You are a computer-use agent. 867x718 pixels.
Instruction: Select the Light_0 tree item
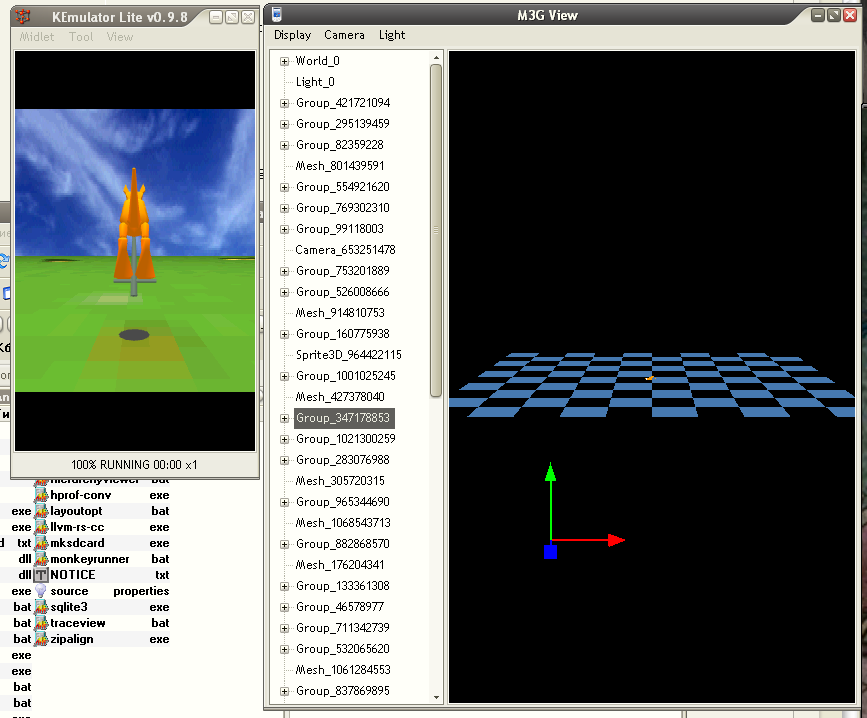point(315,82)
